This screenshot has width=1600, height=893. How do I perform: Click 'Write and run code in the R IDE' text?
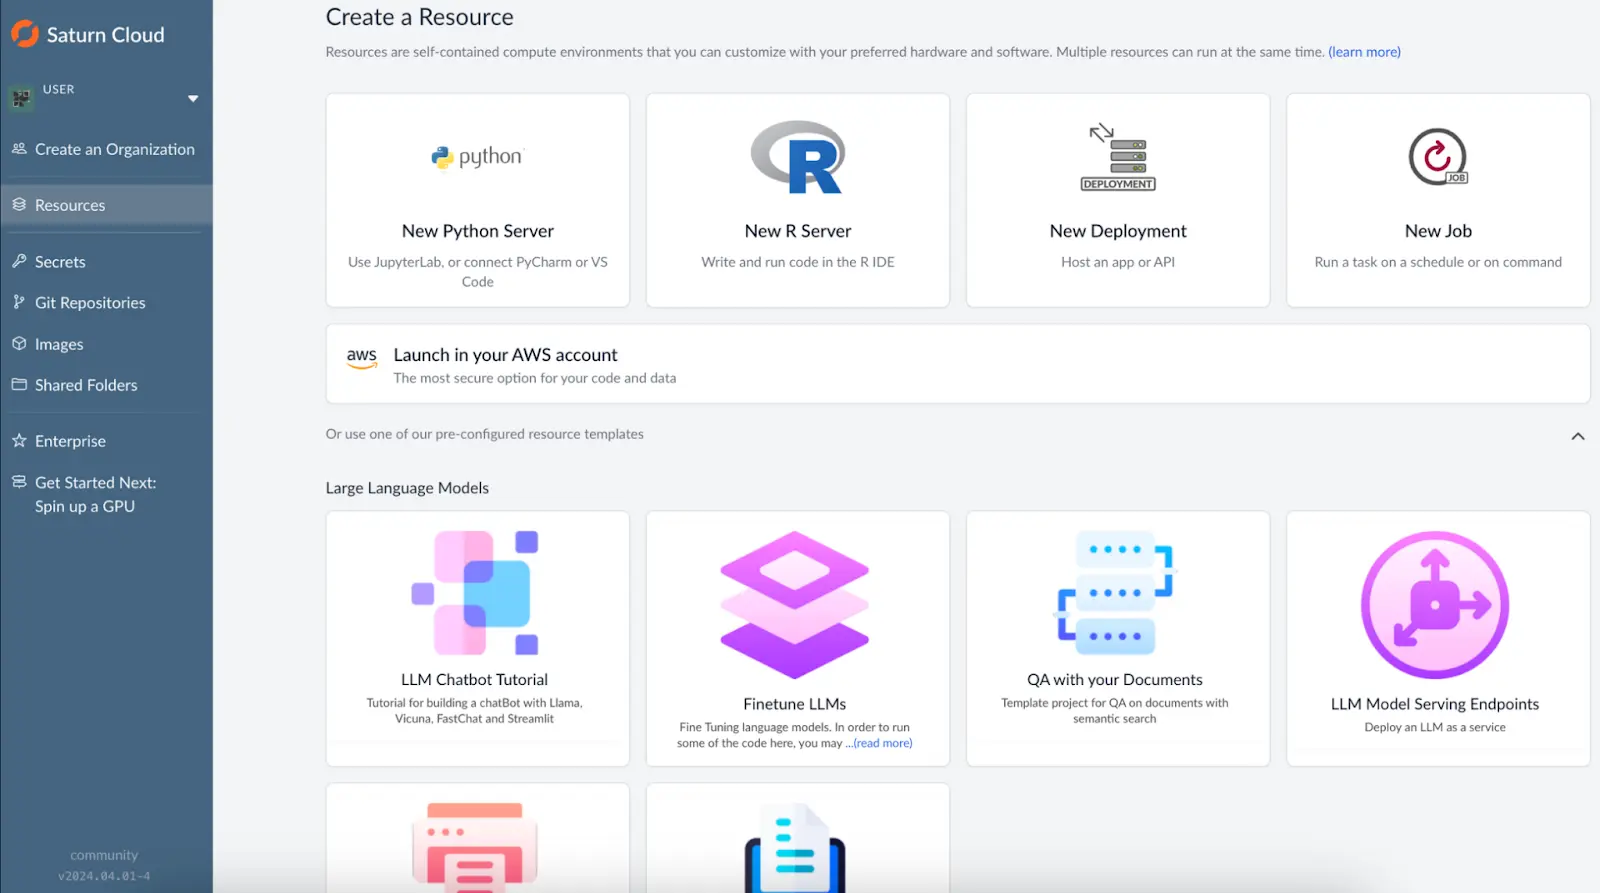(x=798, y=262)
